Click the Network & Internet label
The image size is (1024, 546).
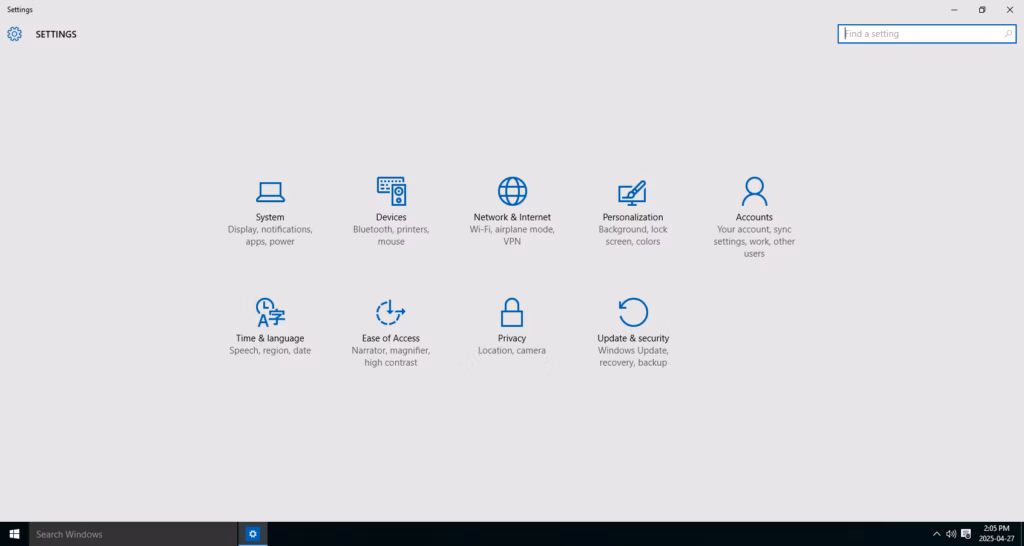[x=512, y=217]
